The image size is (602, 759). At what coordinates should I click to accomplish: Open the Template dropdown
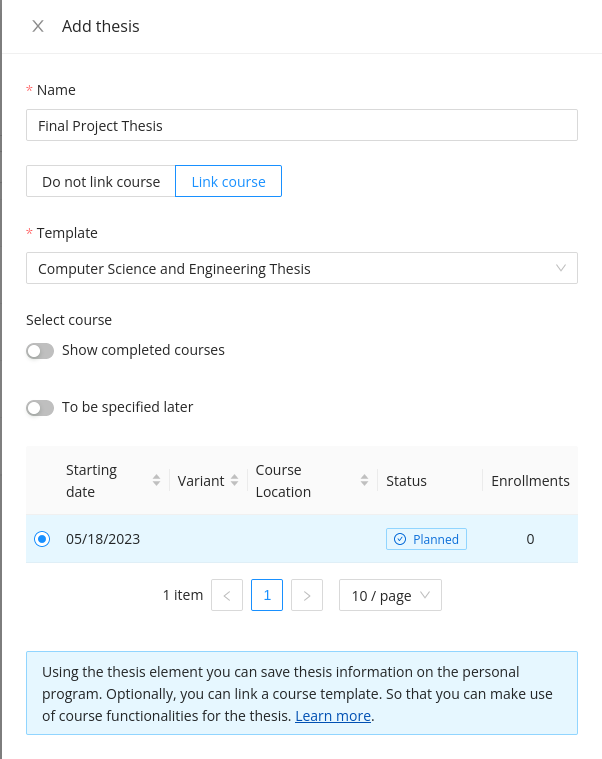click(301, 268)
